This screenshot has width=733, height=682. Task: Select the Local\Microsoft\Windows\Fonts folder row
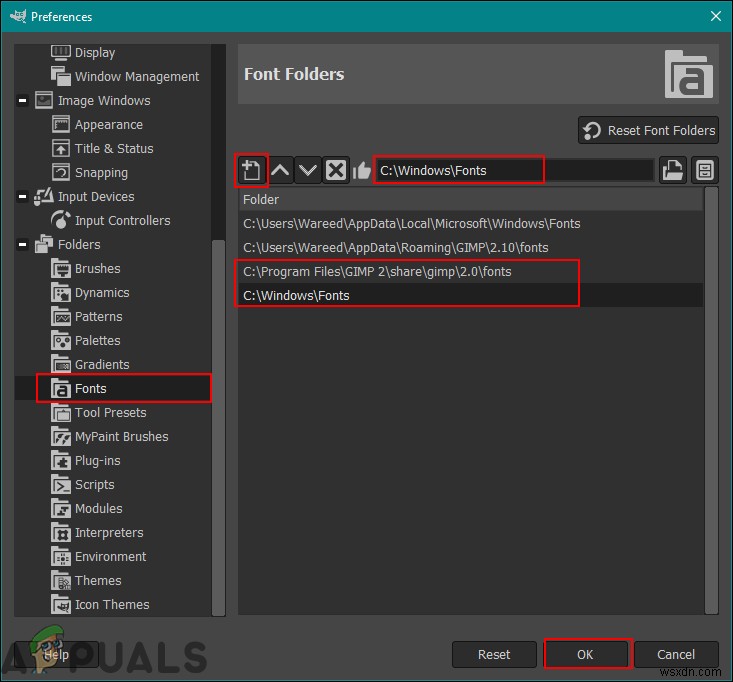coord(470,223)
